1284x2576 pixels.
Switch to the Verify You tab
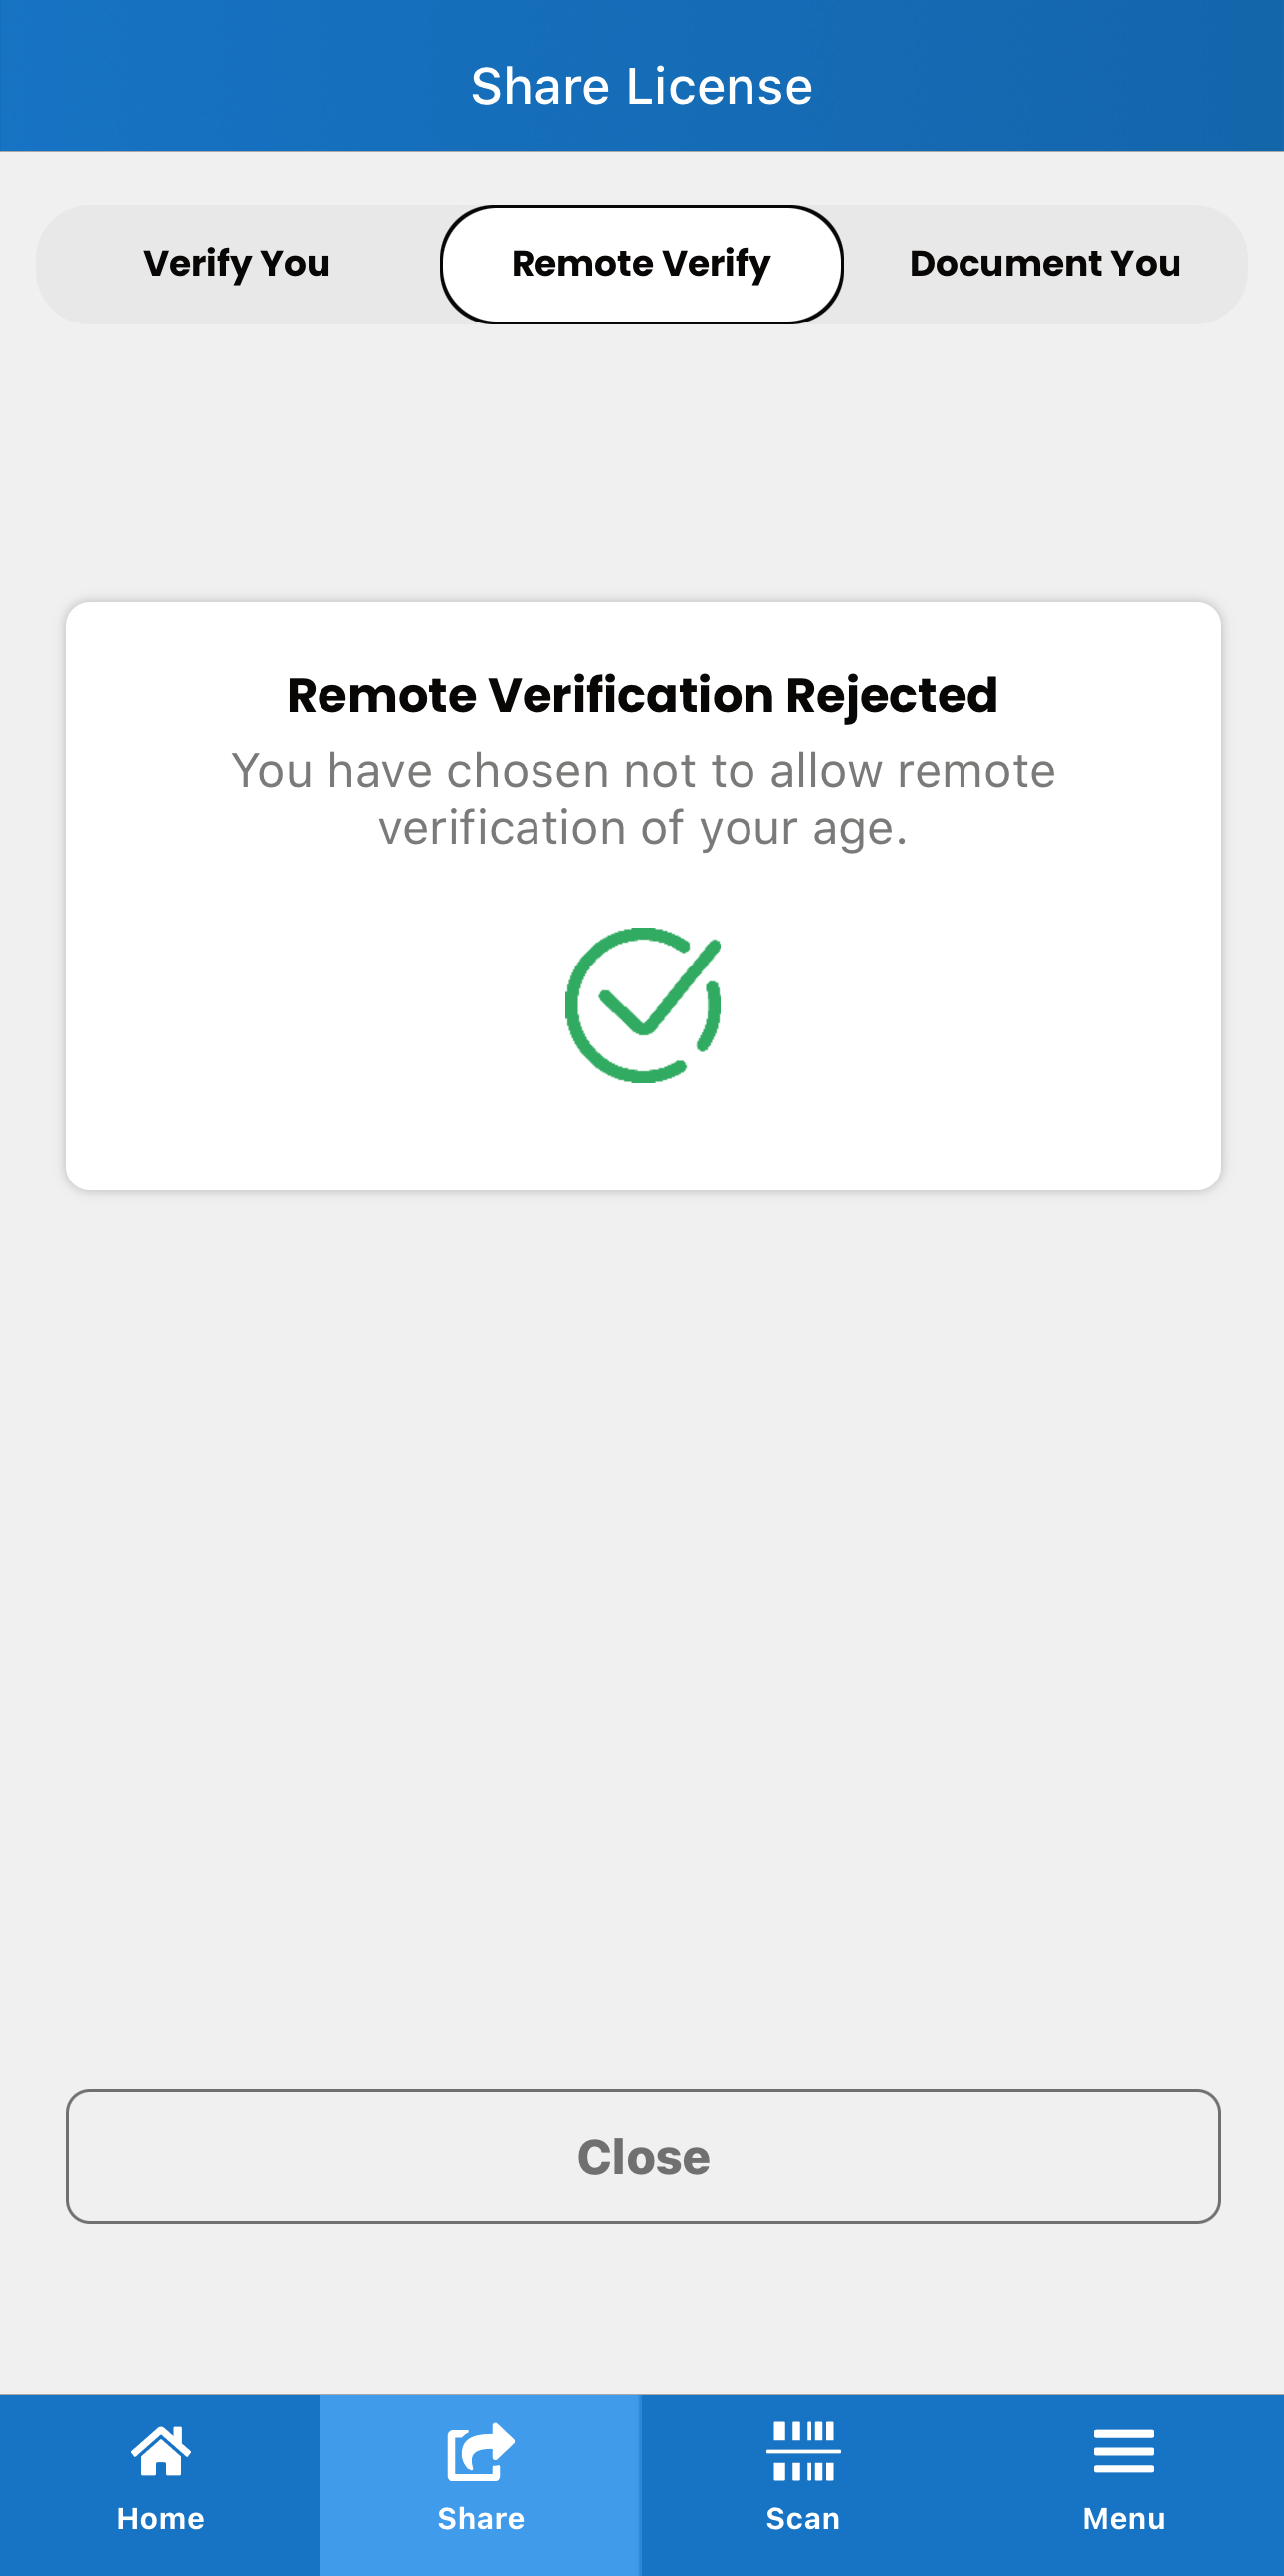click(x=237, y=264)
